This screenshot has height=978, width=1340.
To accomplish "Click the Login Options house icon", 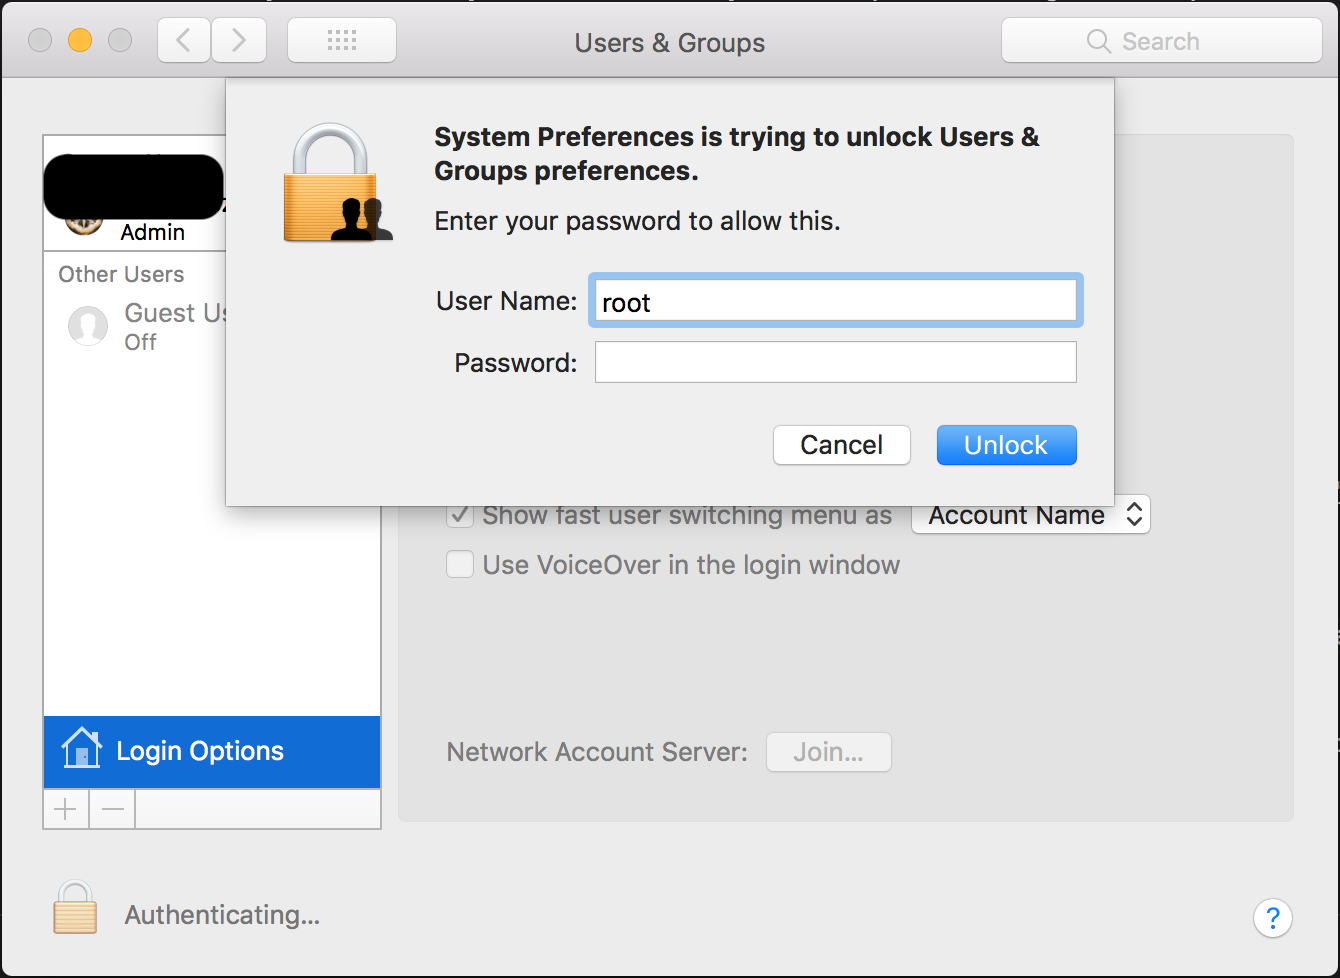I will coord(81,748).
